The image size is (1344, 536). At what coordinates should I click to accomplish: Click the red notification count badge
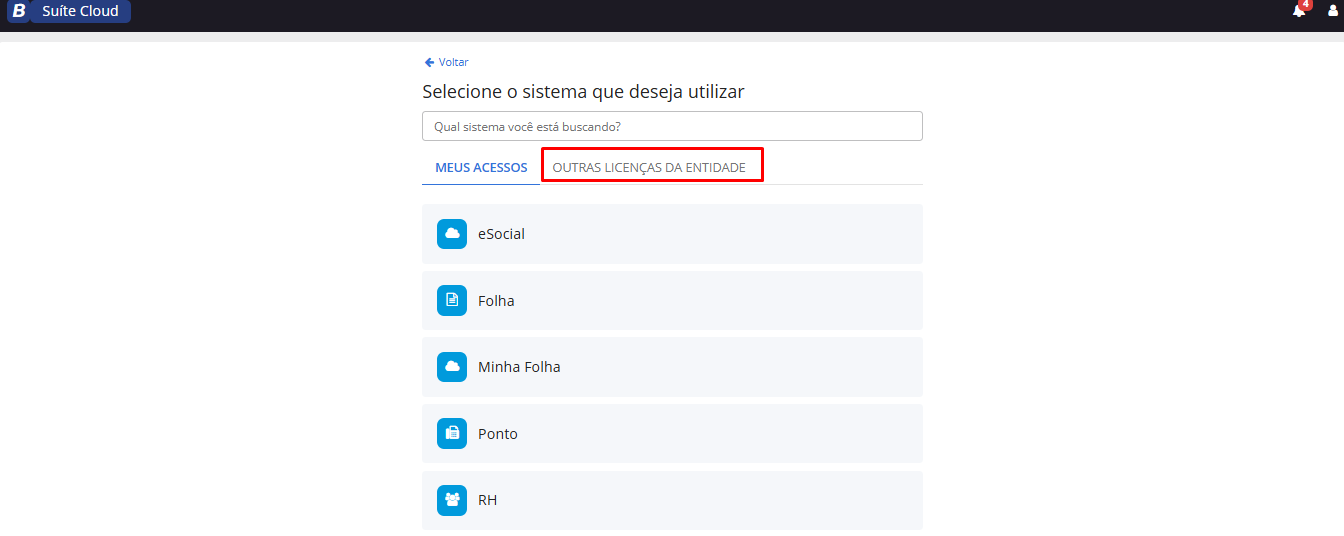pyautogui.click(x=1305, y=4)
